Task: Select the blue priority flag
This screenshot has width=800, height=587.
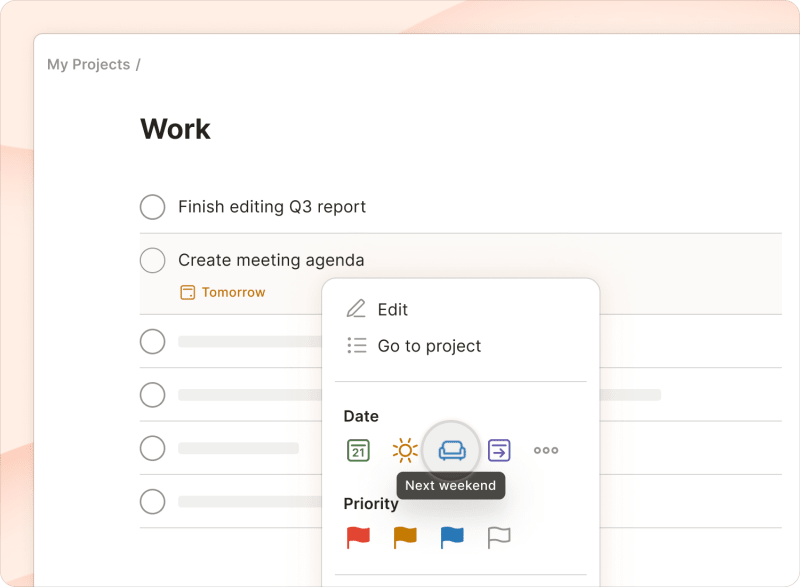Action: (x=451, y=537)
